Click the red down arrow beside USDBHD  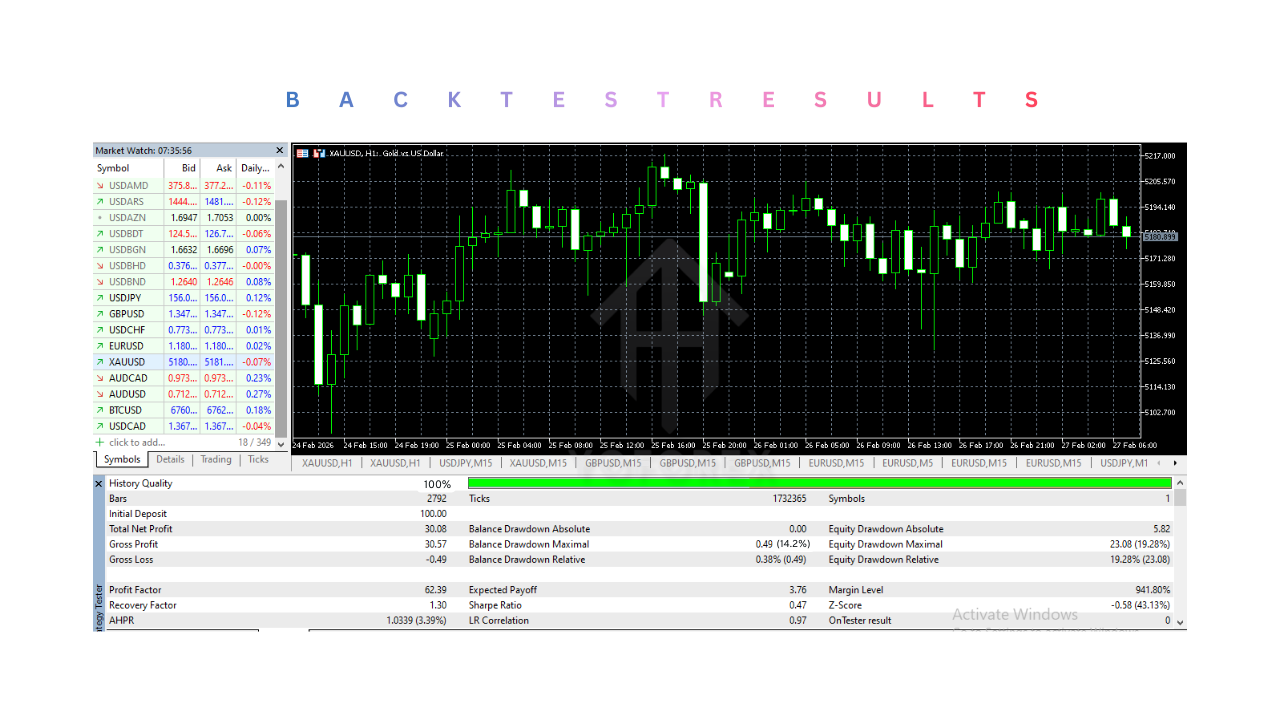coord(100,265)
